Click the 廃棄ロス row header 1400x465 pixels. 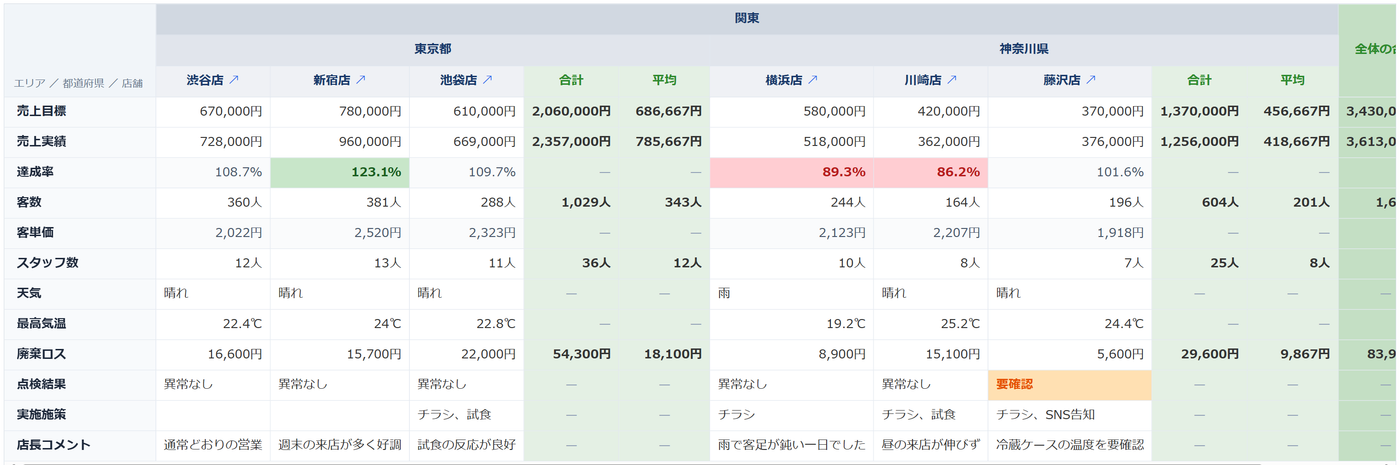pyautogui.click(x=78, y=355)
